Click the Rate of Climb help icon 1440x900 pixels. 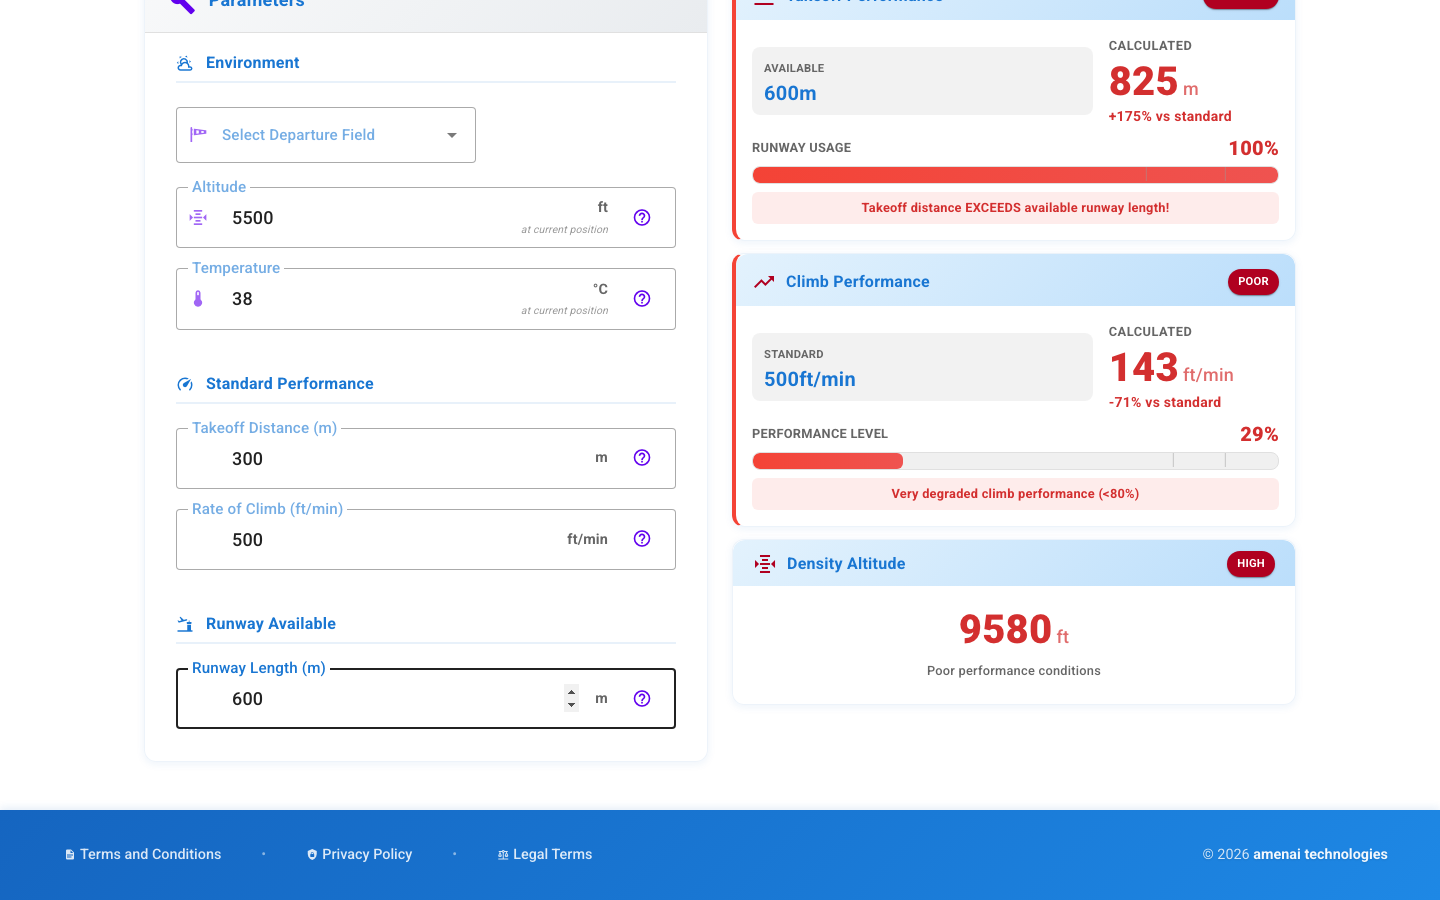(642, 539)
